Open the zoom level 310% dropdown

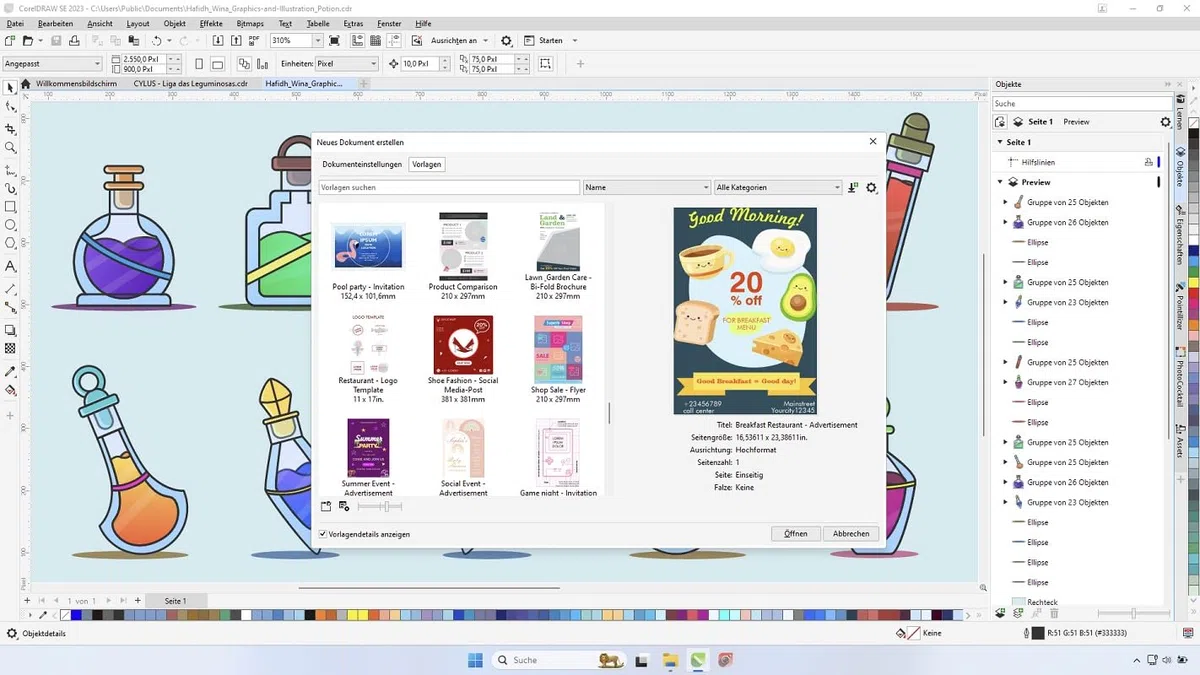point(318,41)
